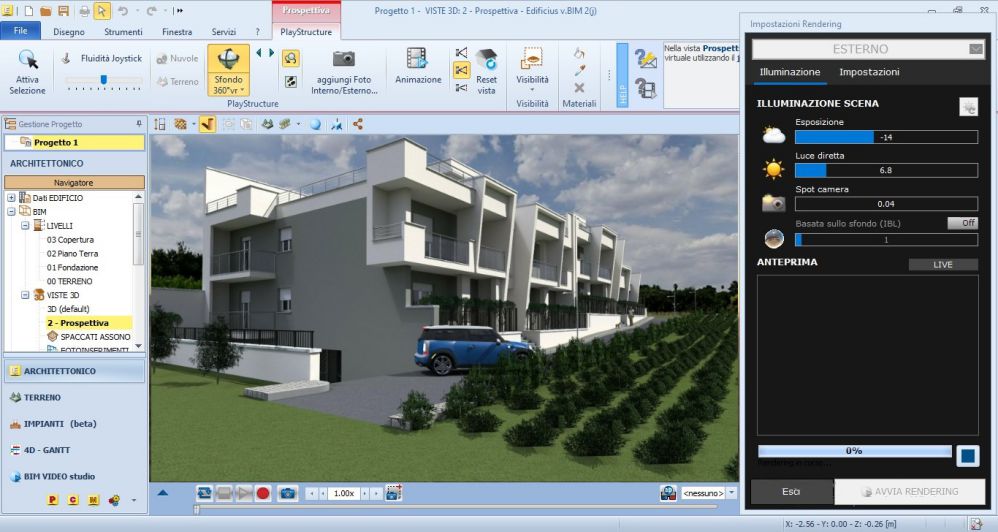Click the Esposizione slider bar

click(x=886, y=137)
